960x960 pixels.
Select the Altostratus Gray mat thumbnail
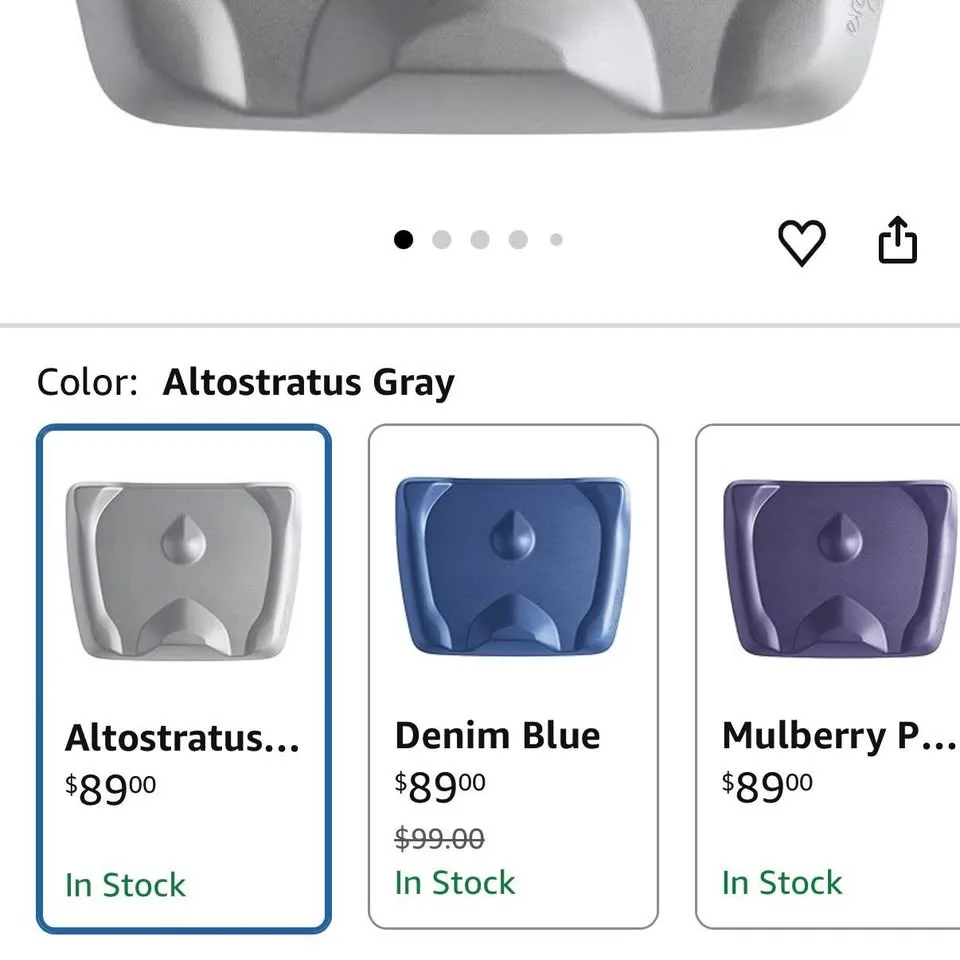[183, 570]
